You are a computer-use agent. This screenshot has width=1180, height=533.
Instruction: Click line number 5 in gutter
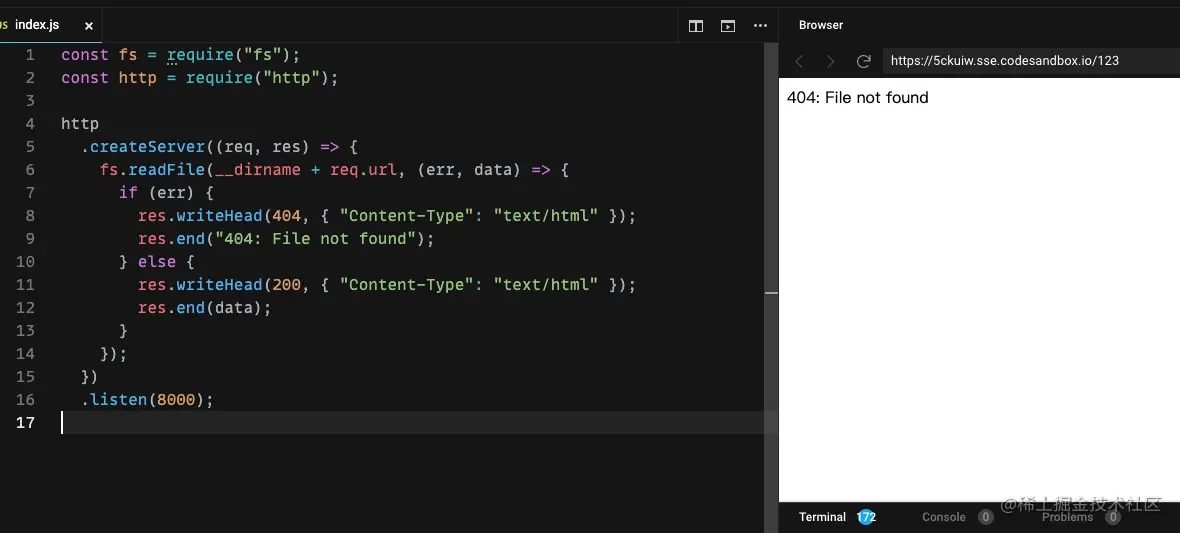[30, 147]
